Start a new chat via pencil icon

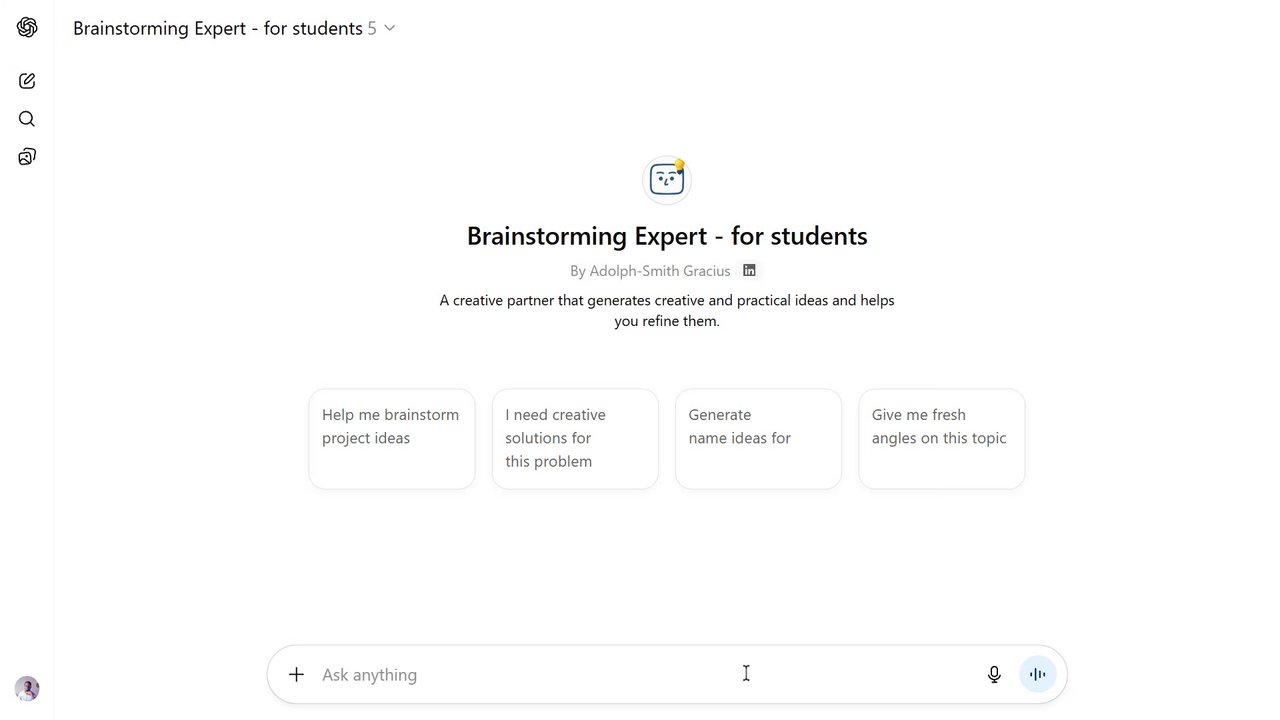(27, 81)
